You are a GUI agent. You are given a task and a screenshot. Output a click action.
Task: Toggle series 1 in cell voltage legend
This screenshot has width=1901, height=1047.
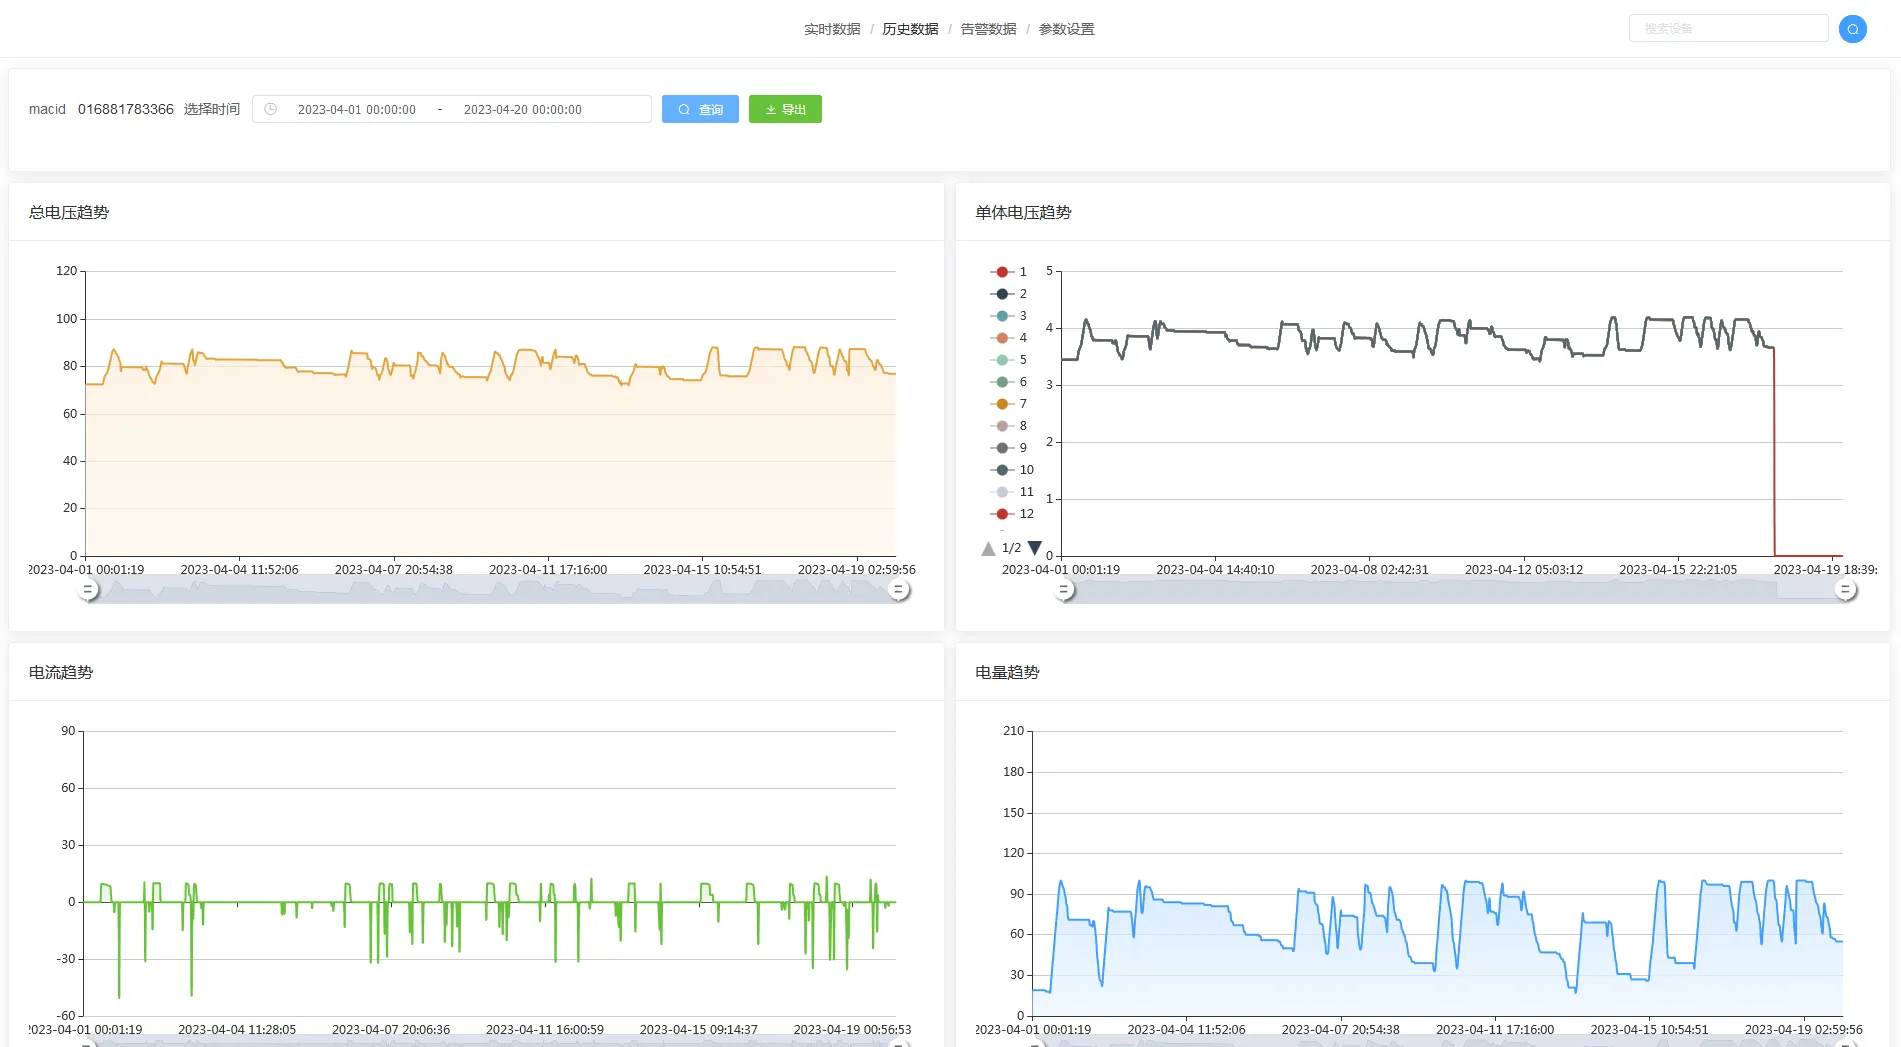(x=1009, y=272)
